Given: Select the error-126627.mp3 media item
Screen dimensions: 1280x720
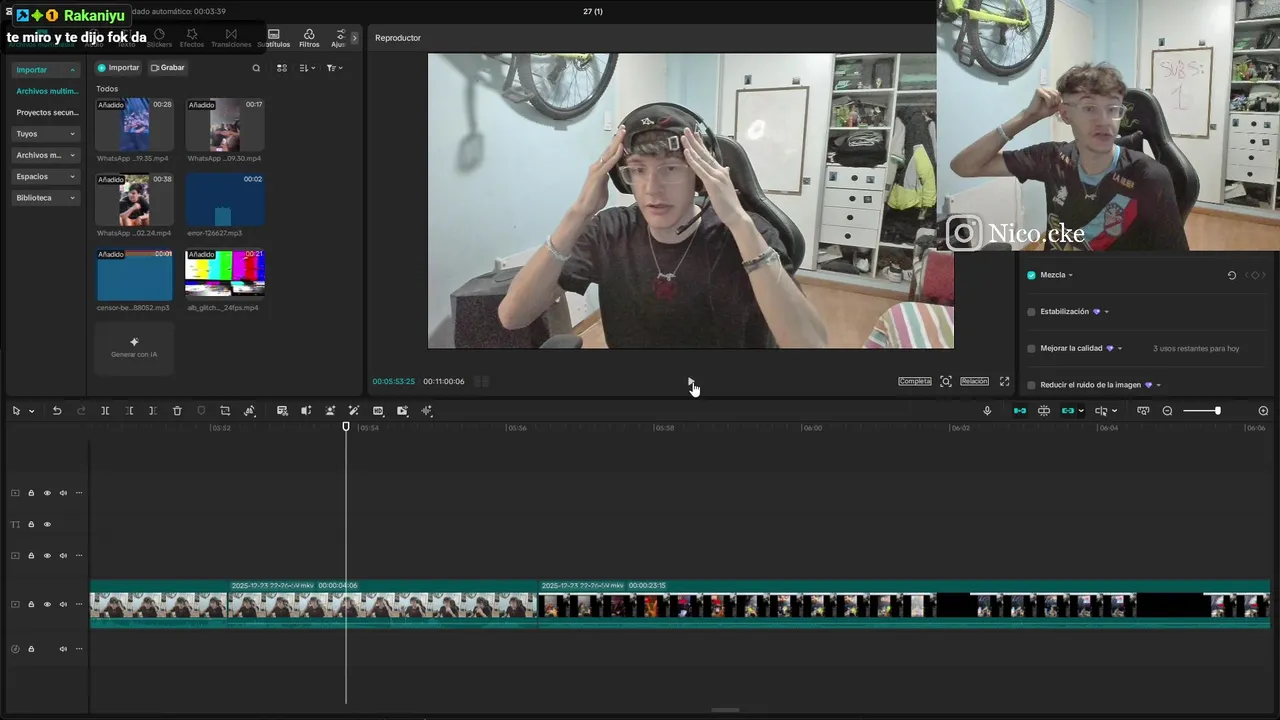Looking at the screenshot, I should click(x=225, y=199).
